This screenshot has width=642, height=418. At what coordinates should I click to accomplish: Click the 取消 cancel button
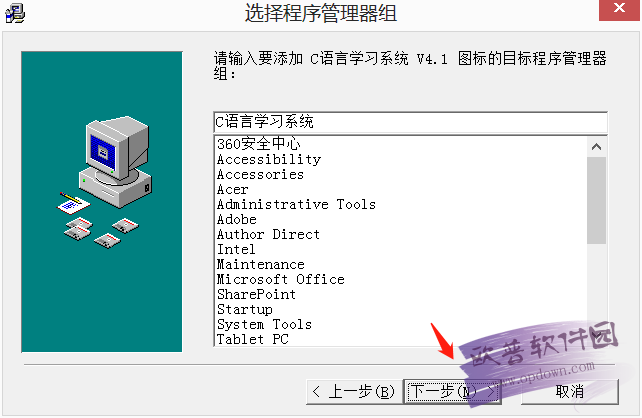click(570, 392)
